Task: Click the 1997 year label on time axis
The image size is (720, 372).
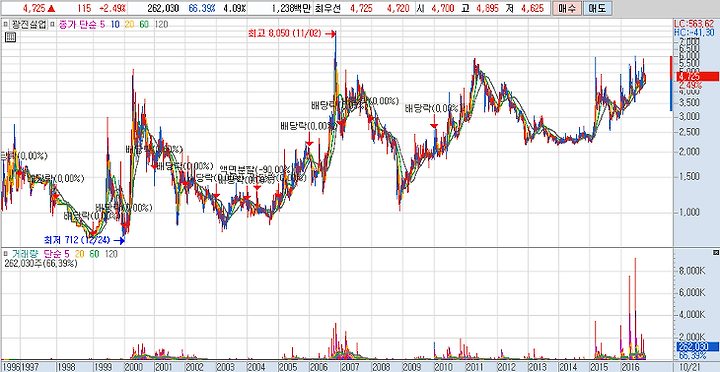Action: tap(30, 367)
